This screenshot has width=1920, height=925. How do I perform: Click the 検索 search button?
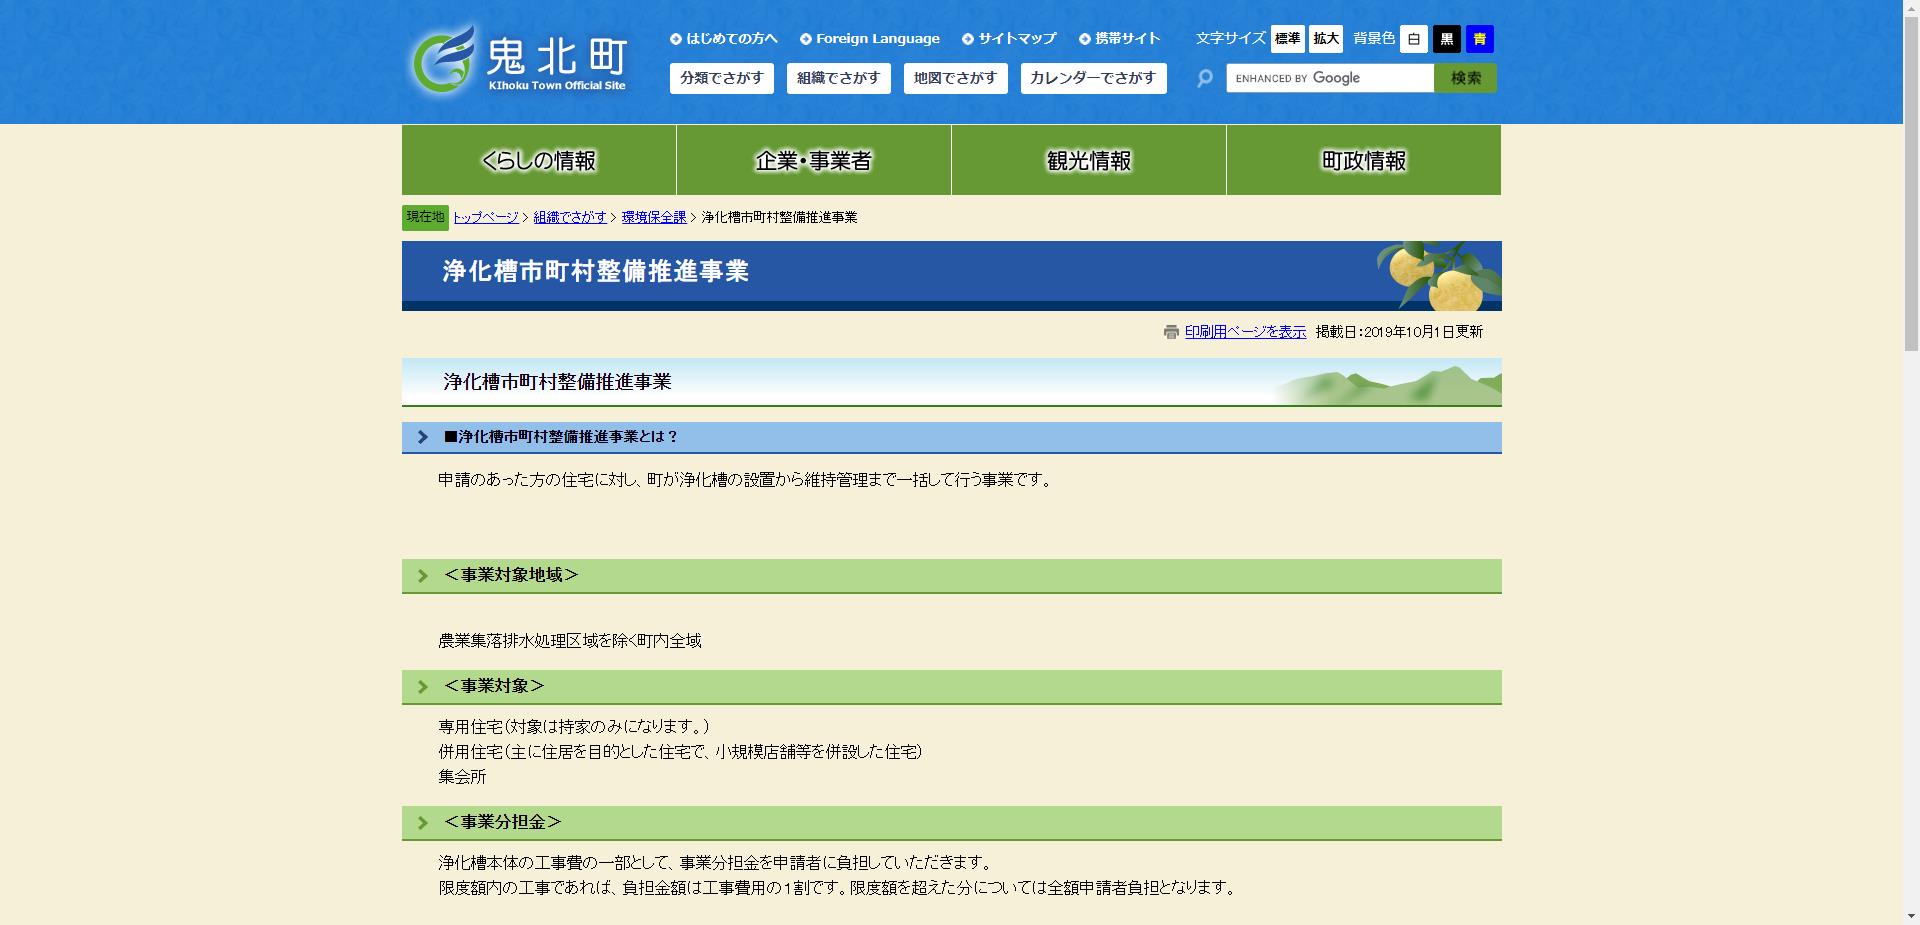[x=1465, y=78]
